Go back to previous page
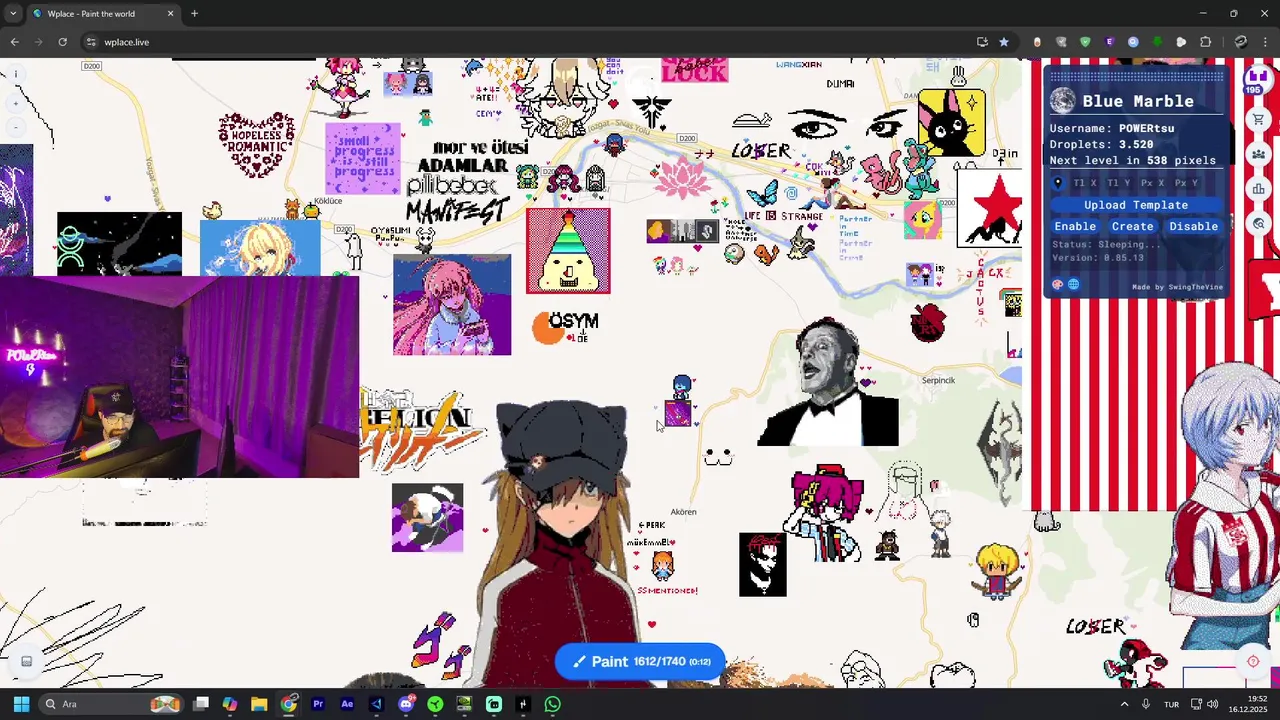Viewport: 1280px width, 720px height. (x=14, y=42)
